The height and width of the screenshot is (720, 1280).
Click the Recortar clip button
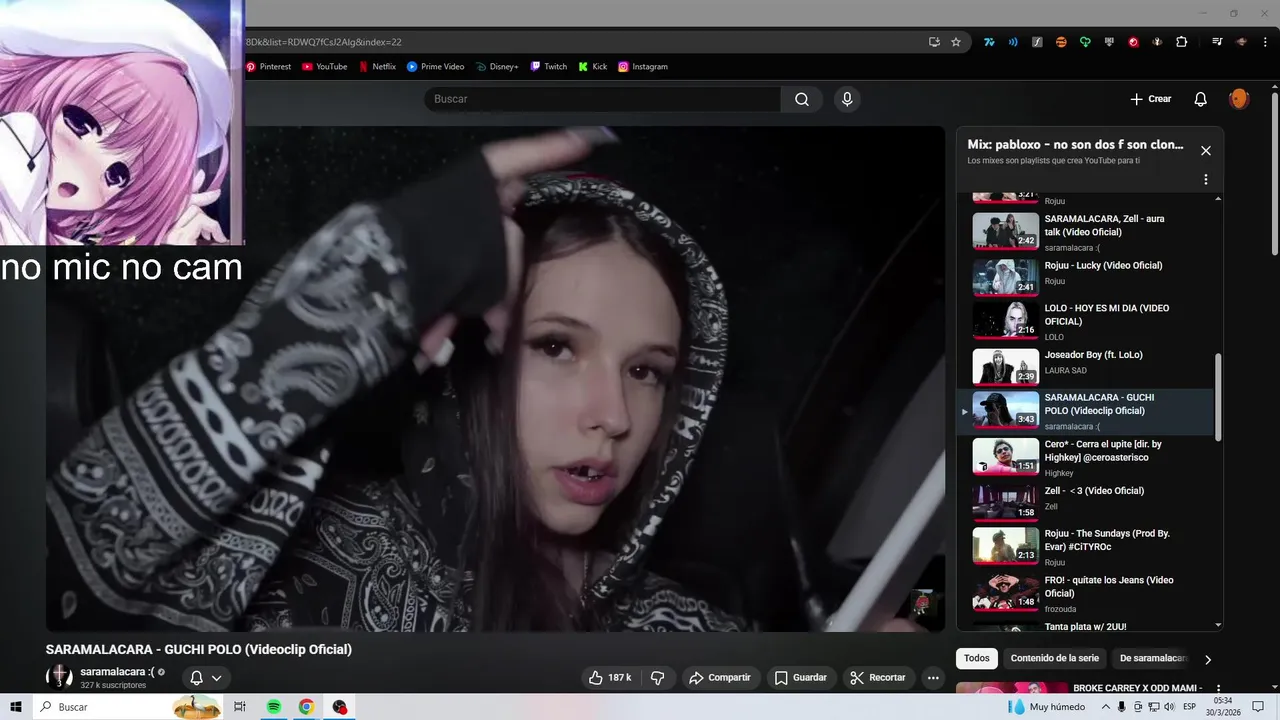(x=878, y=678)
